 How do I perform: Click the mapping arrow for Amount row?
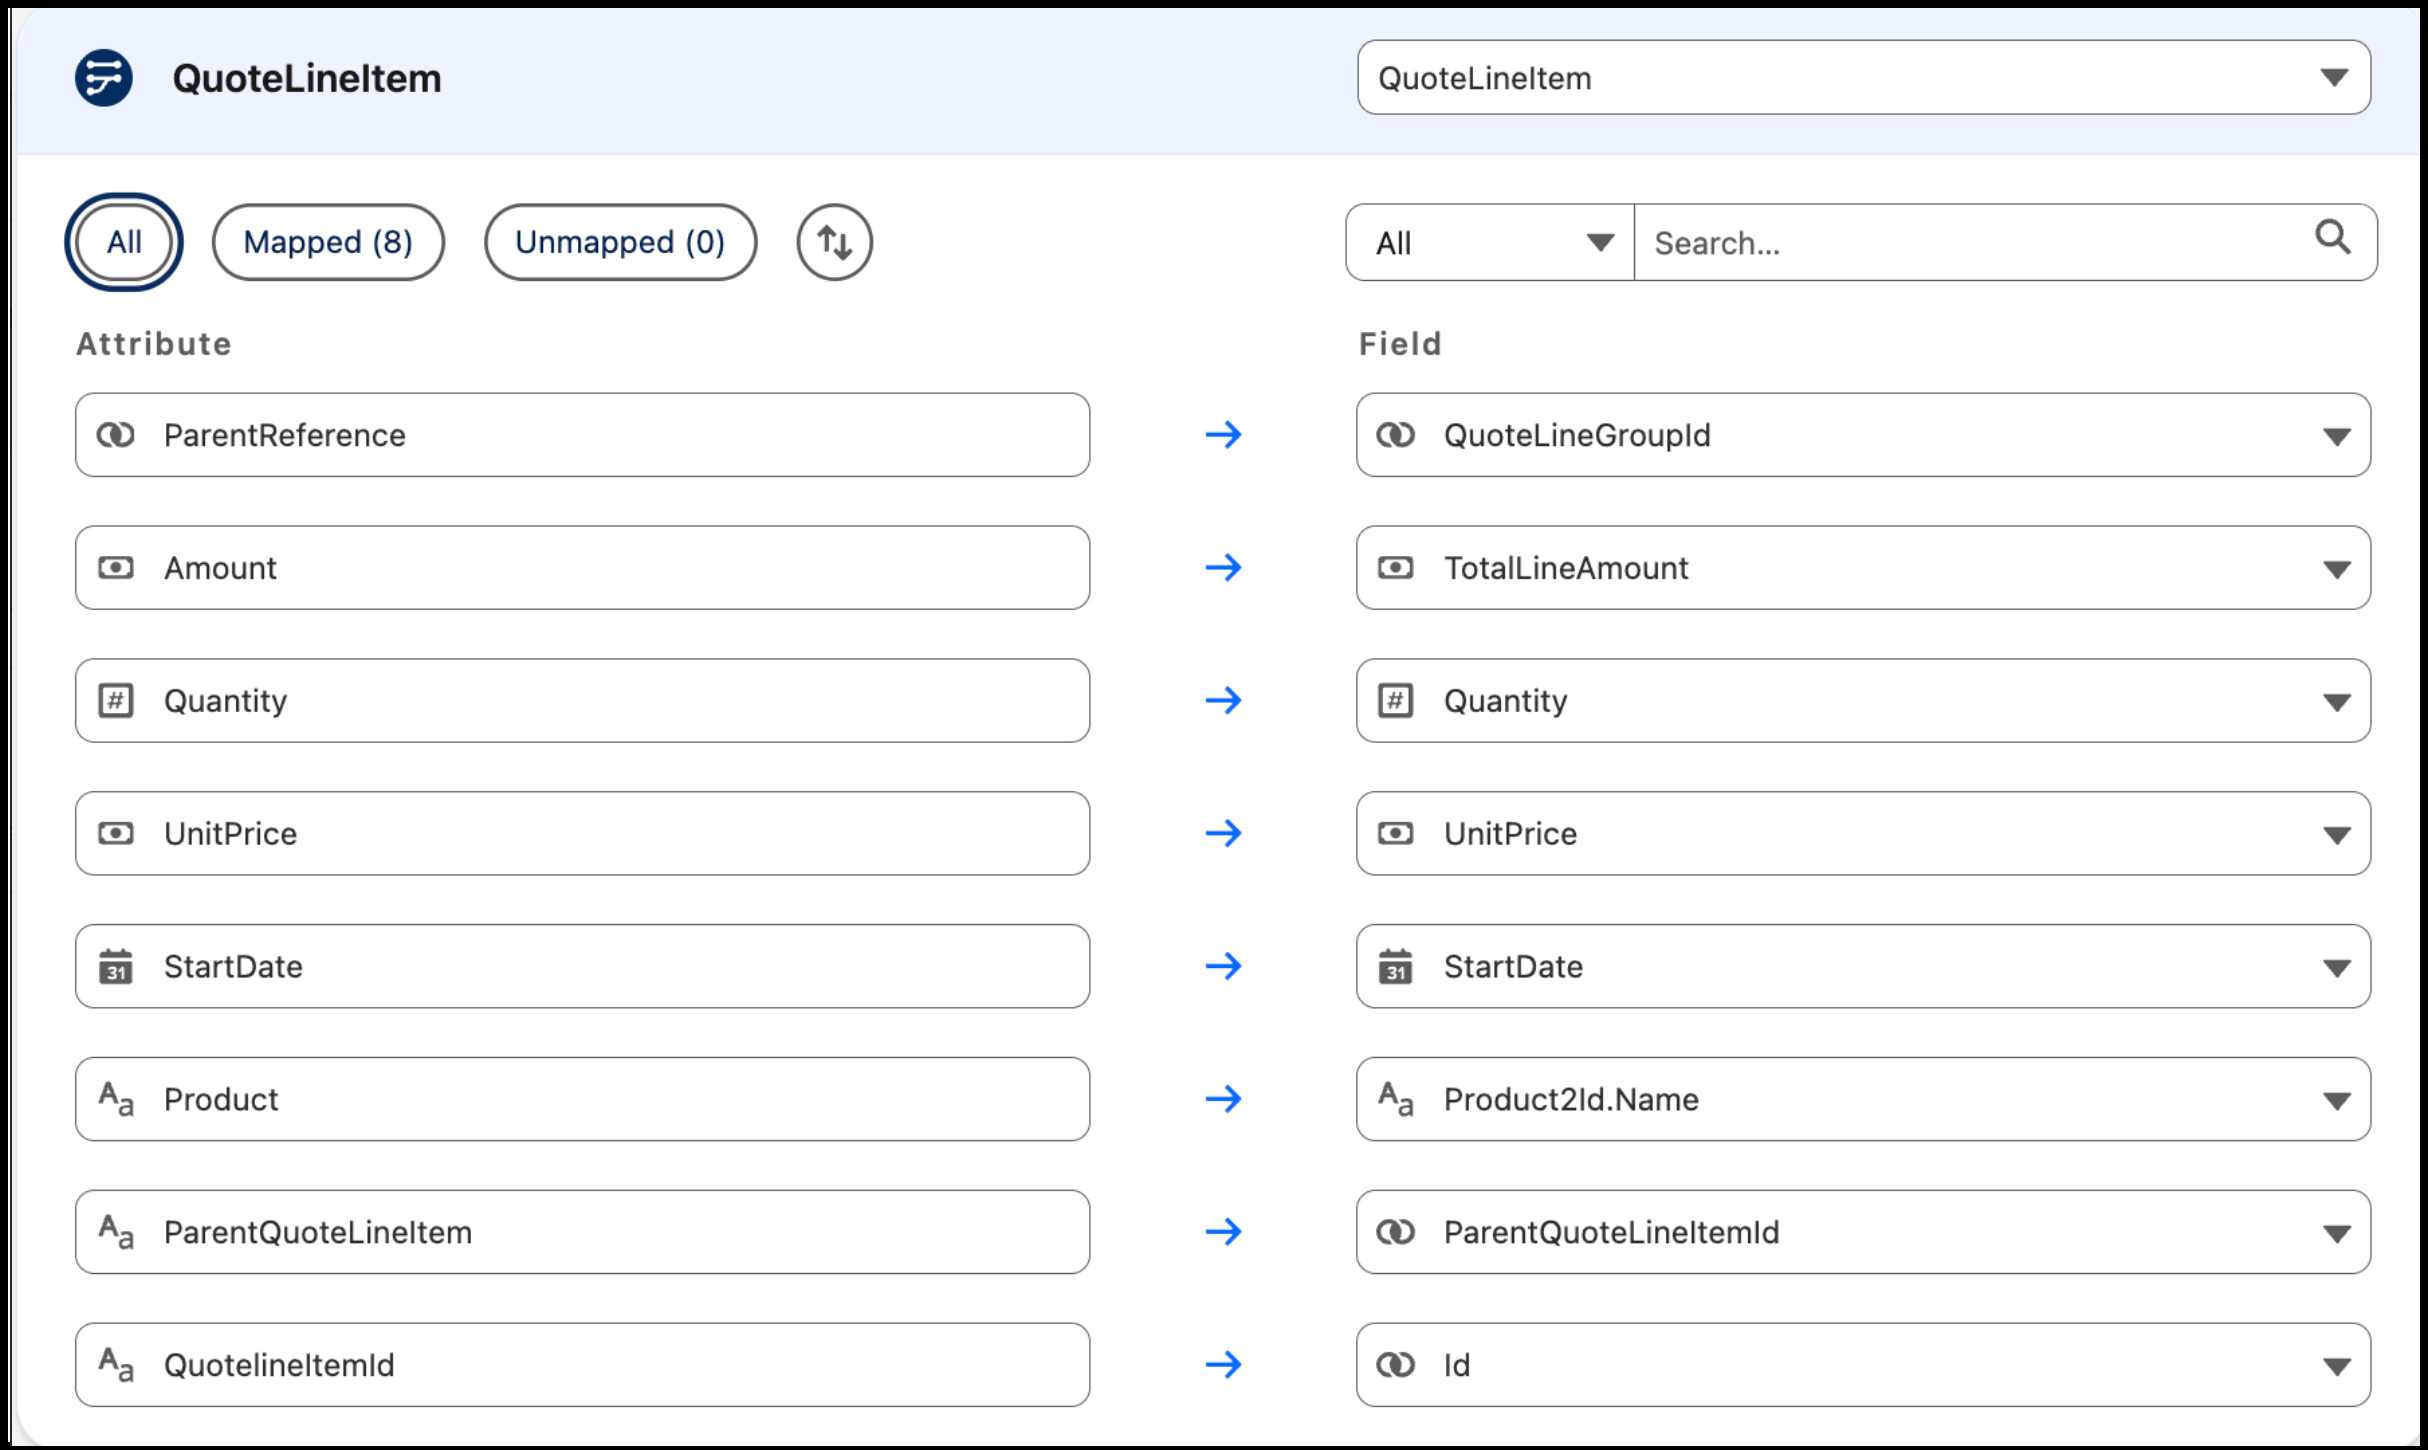point(1223,568)
